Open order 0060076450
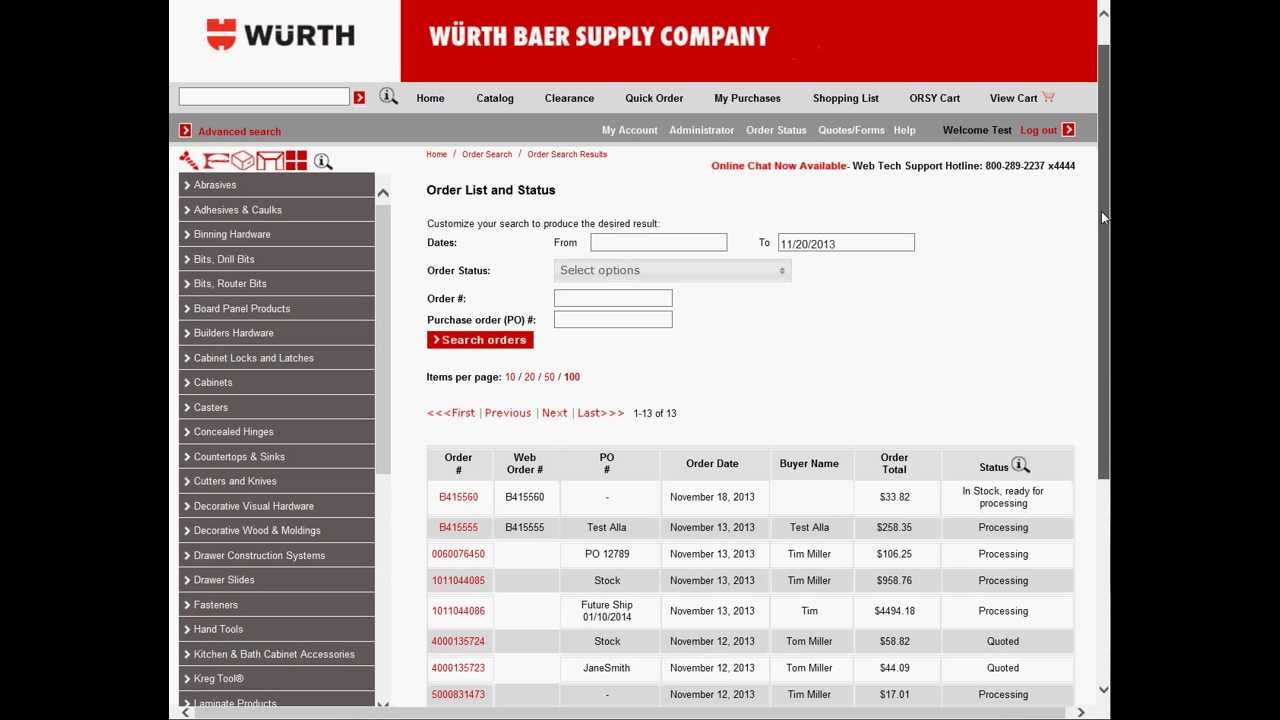 (x=458, y=554)
